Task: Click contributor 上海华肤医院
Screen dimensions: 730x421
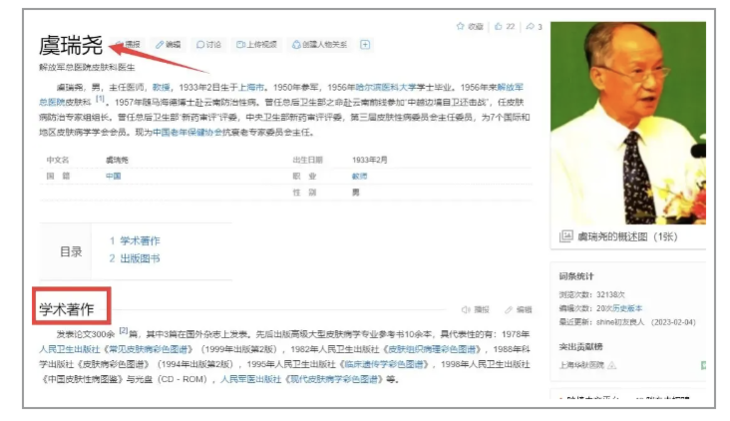Action: pyautogui.click(x=581, y=365)
